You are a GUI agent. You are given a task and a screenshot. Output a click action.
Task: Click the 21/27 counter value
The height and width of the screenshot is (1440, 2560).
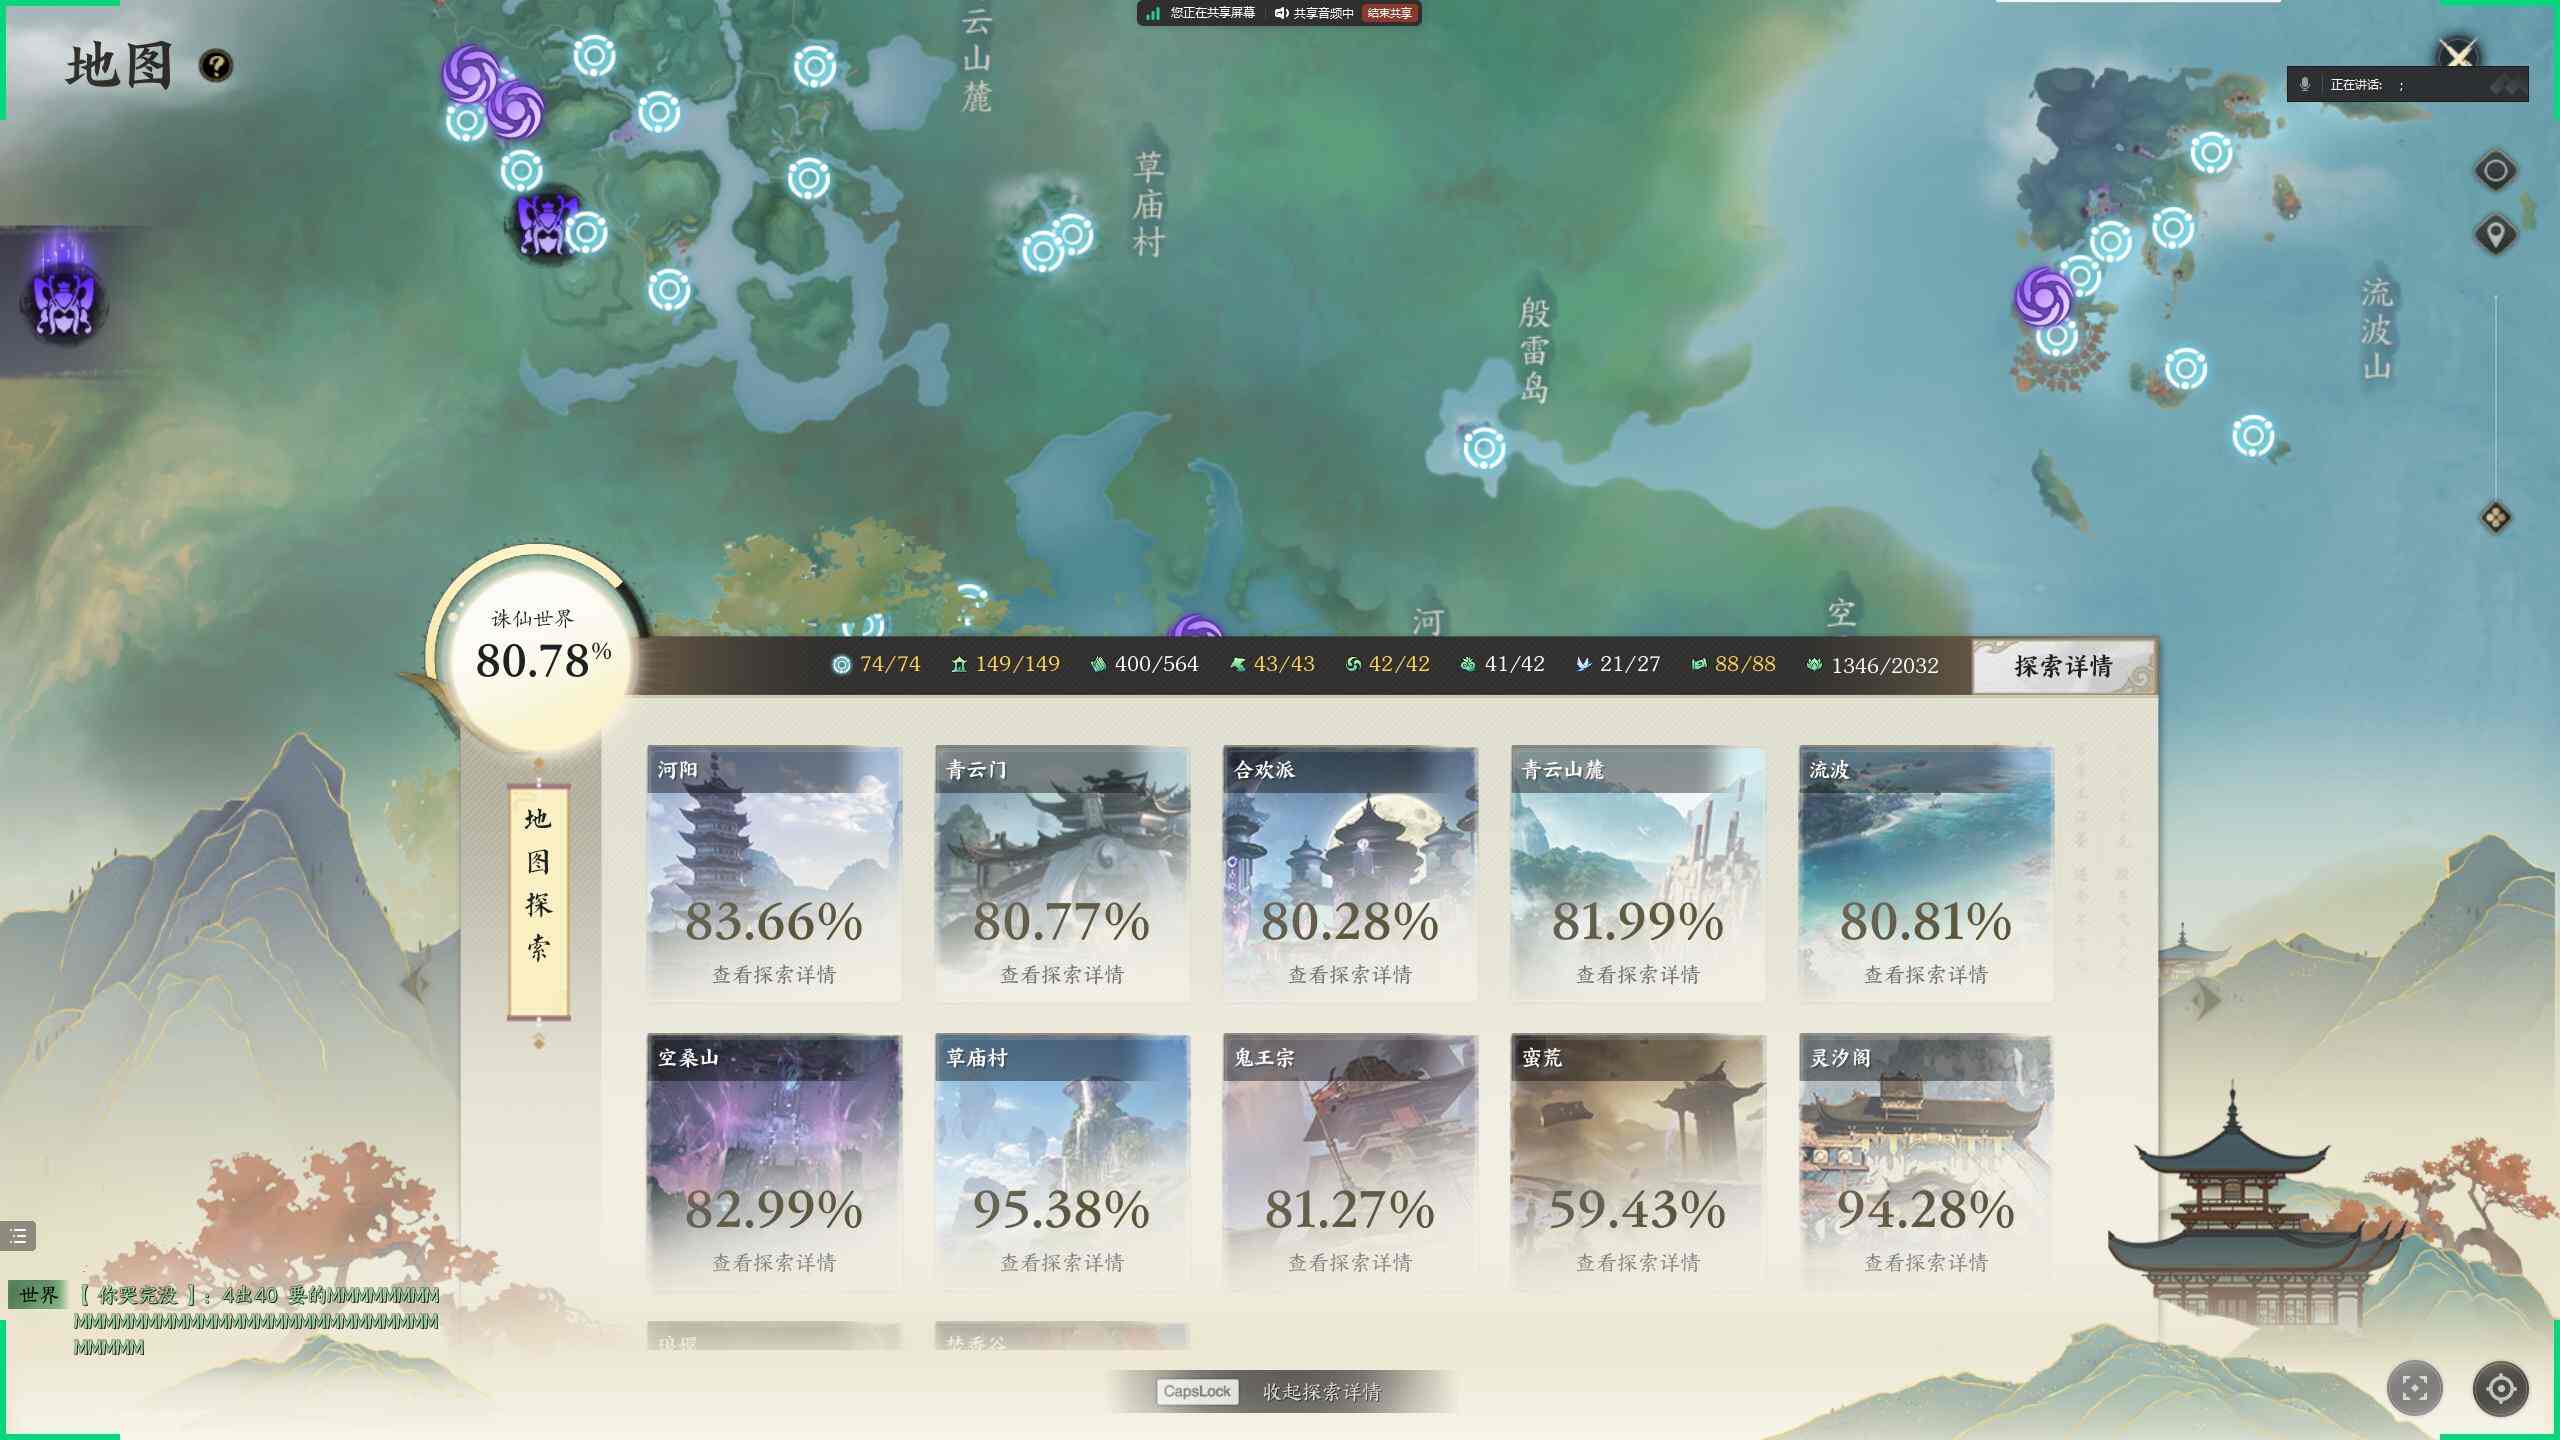pos(1630,665)
